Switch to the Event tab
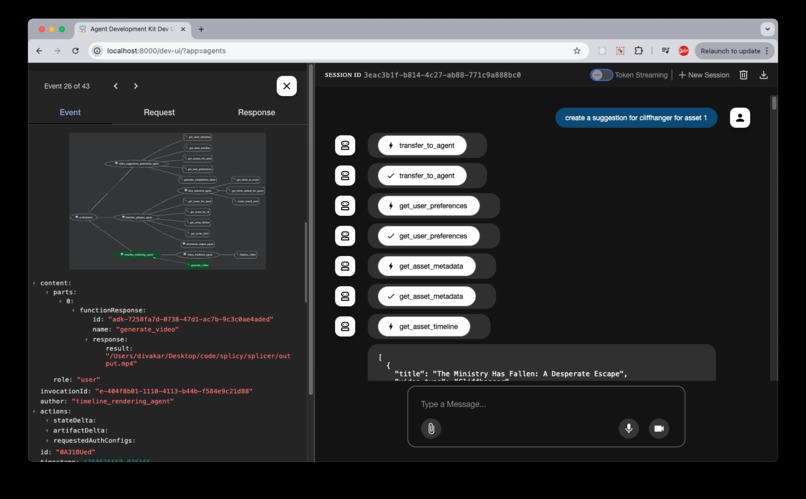Viewport: 806px width, 499px height. (70, 112)
